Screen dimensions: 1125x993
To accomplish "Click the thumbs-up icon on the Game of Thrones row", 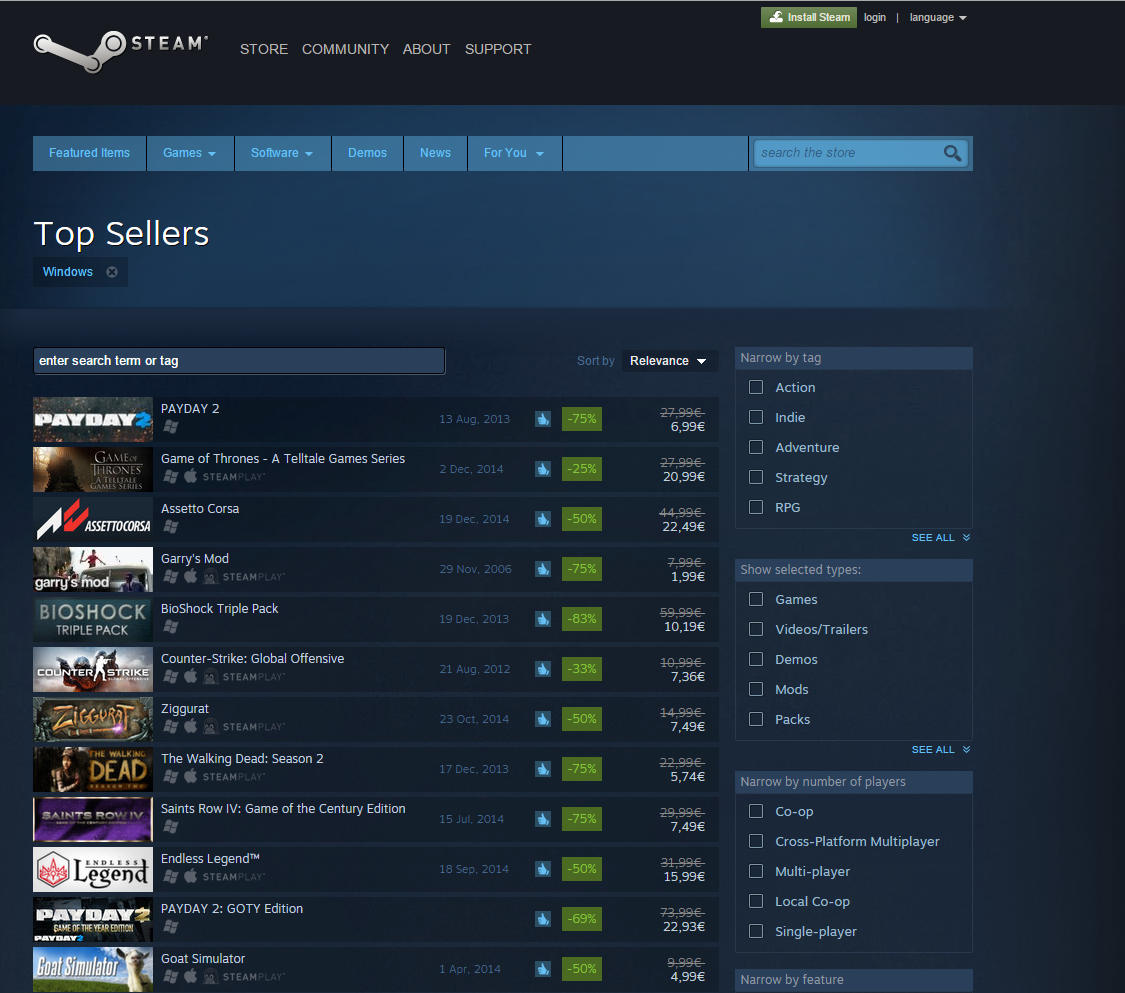I will [543, 469].
